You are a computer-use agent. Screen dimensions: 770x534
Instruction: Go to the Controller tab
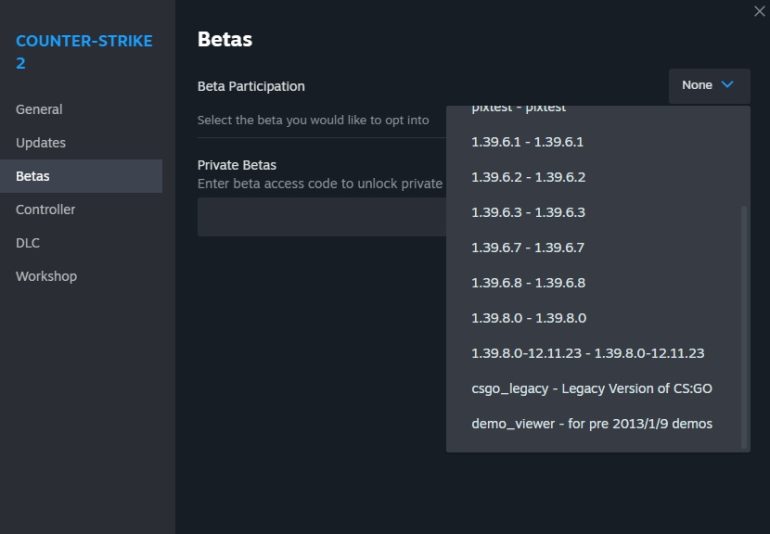coord(45,210)
